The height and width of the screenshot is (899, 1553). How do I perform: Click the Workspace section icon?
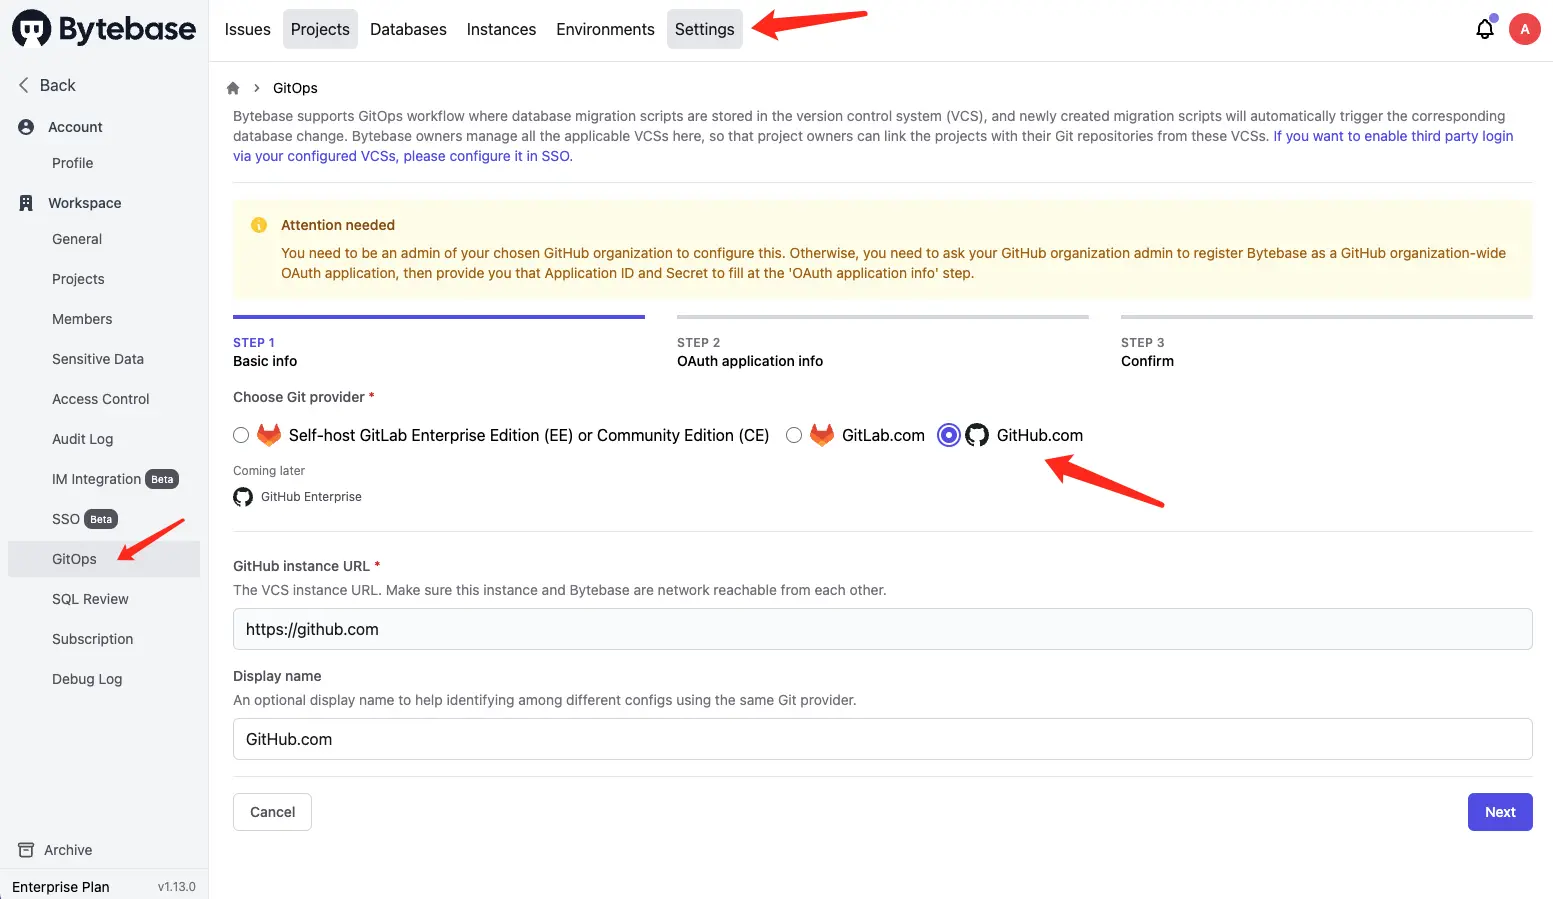25,202
